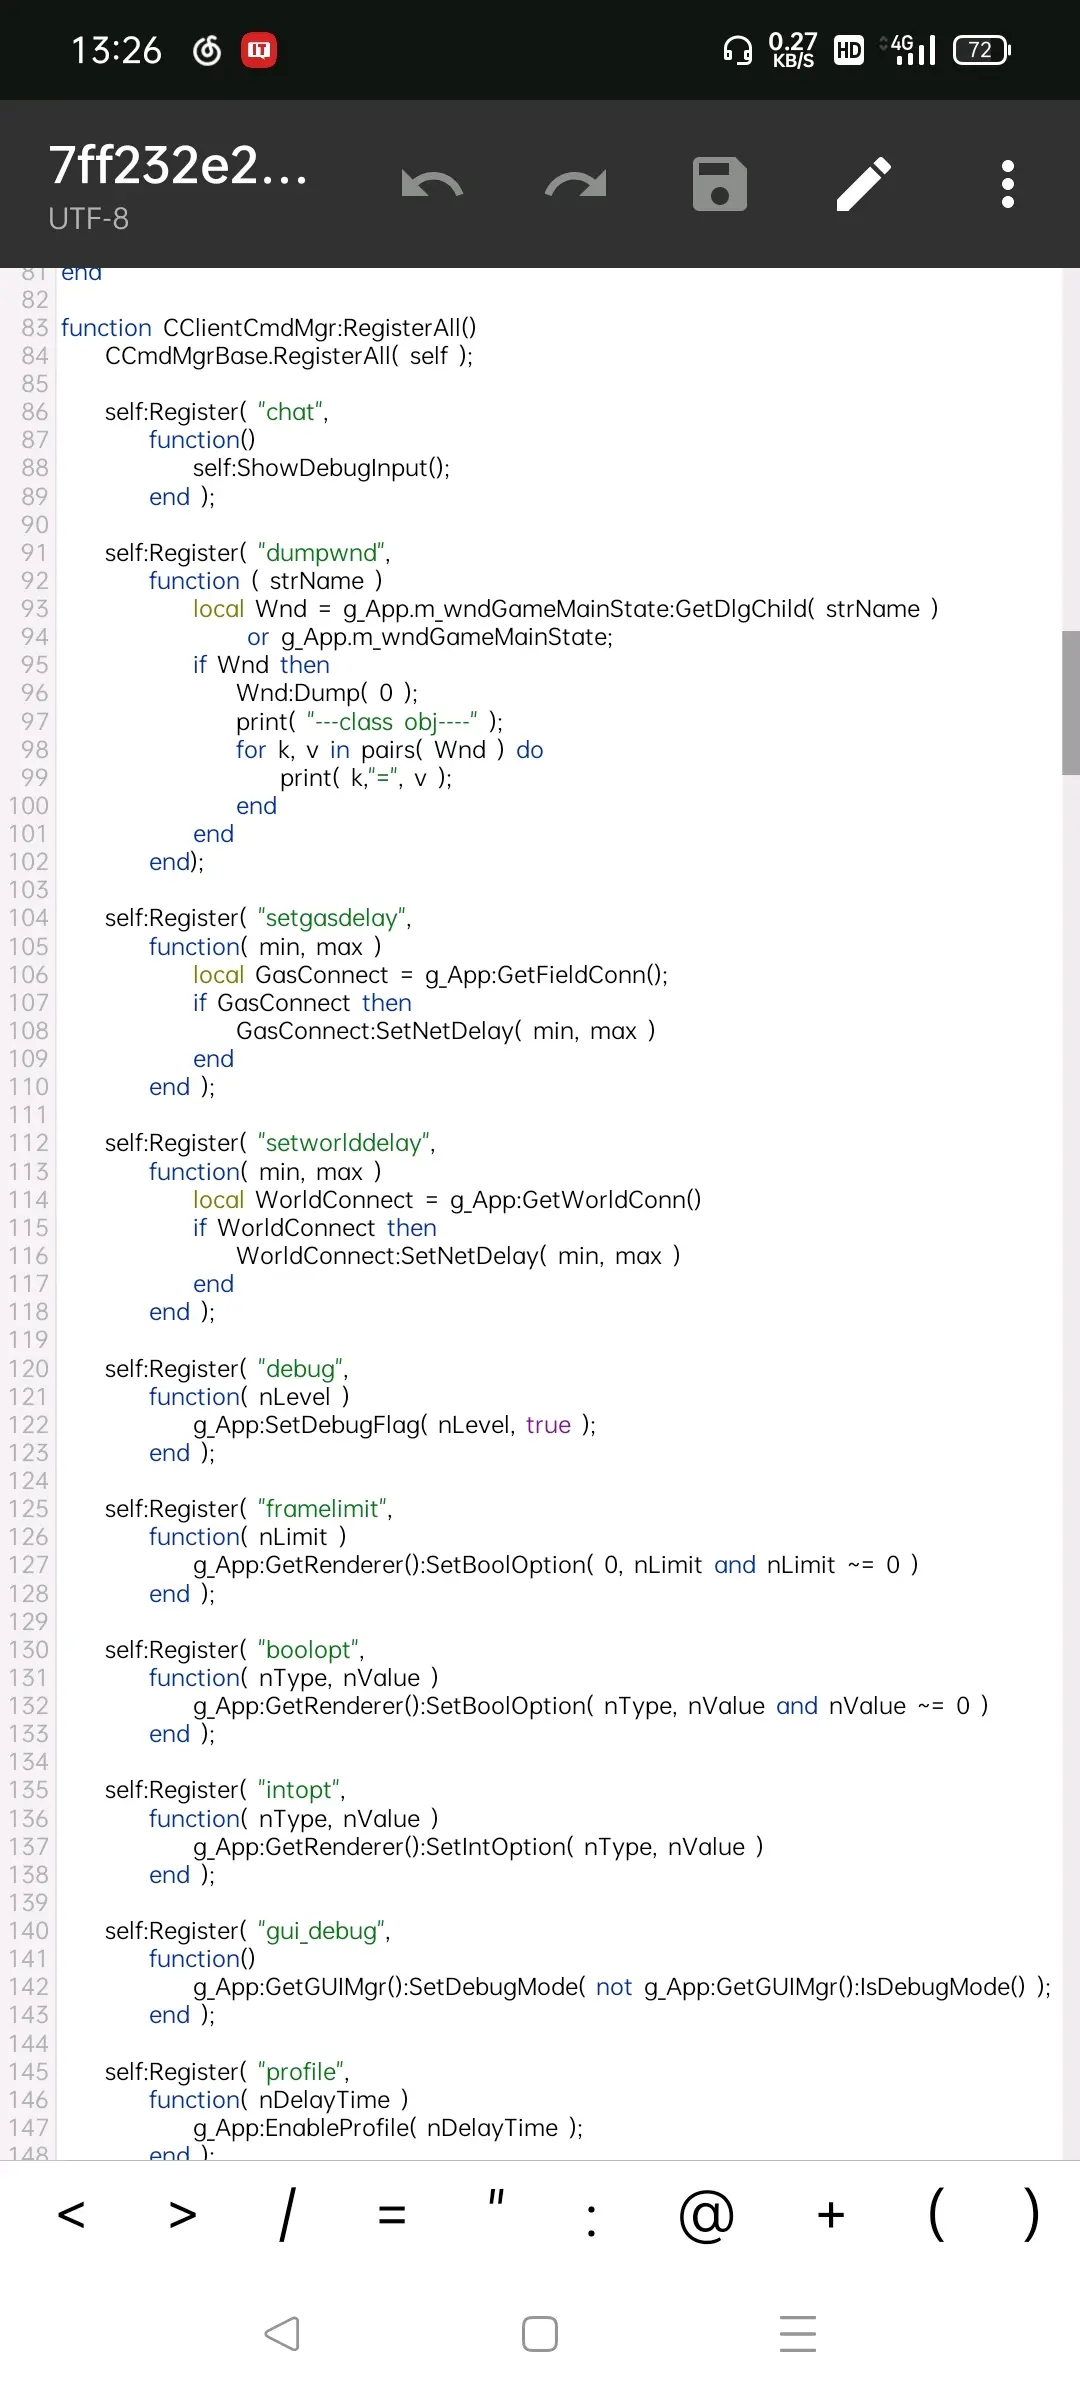Tap the undo arrow icon
1080x2400 pixels.
[x=432, y=184]
